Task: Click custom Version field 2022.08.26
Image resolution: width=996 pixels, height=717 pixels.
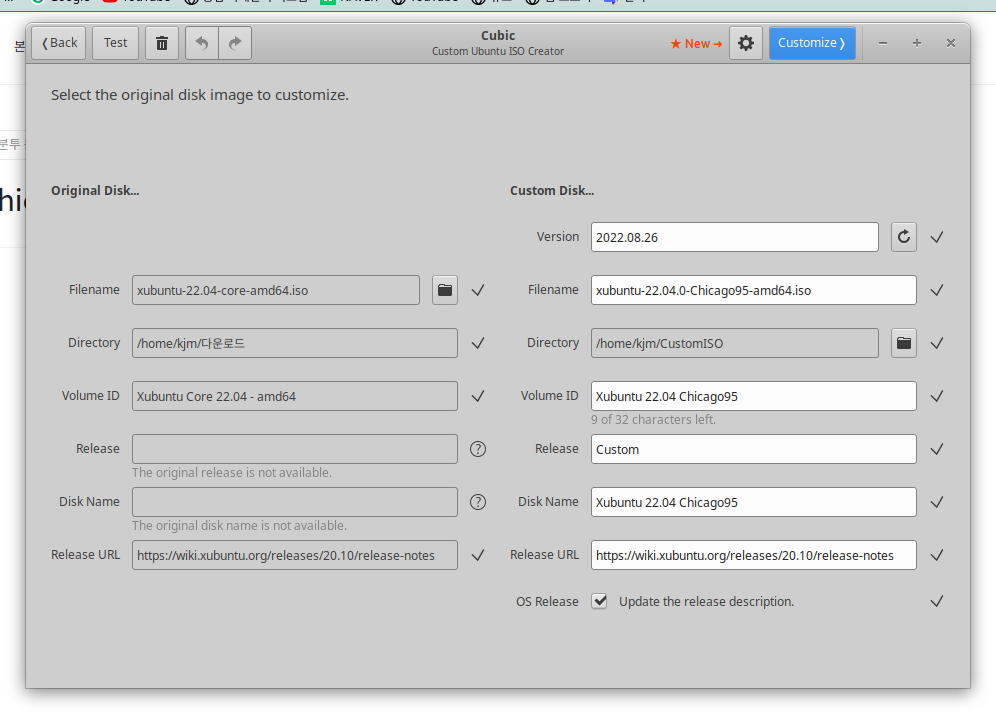Action: click(x=734, y=238)
